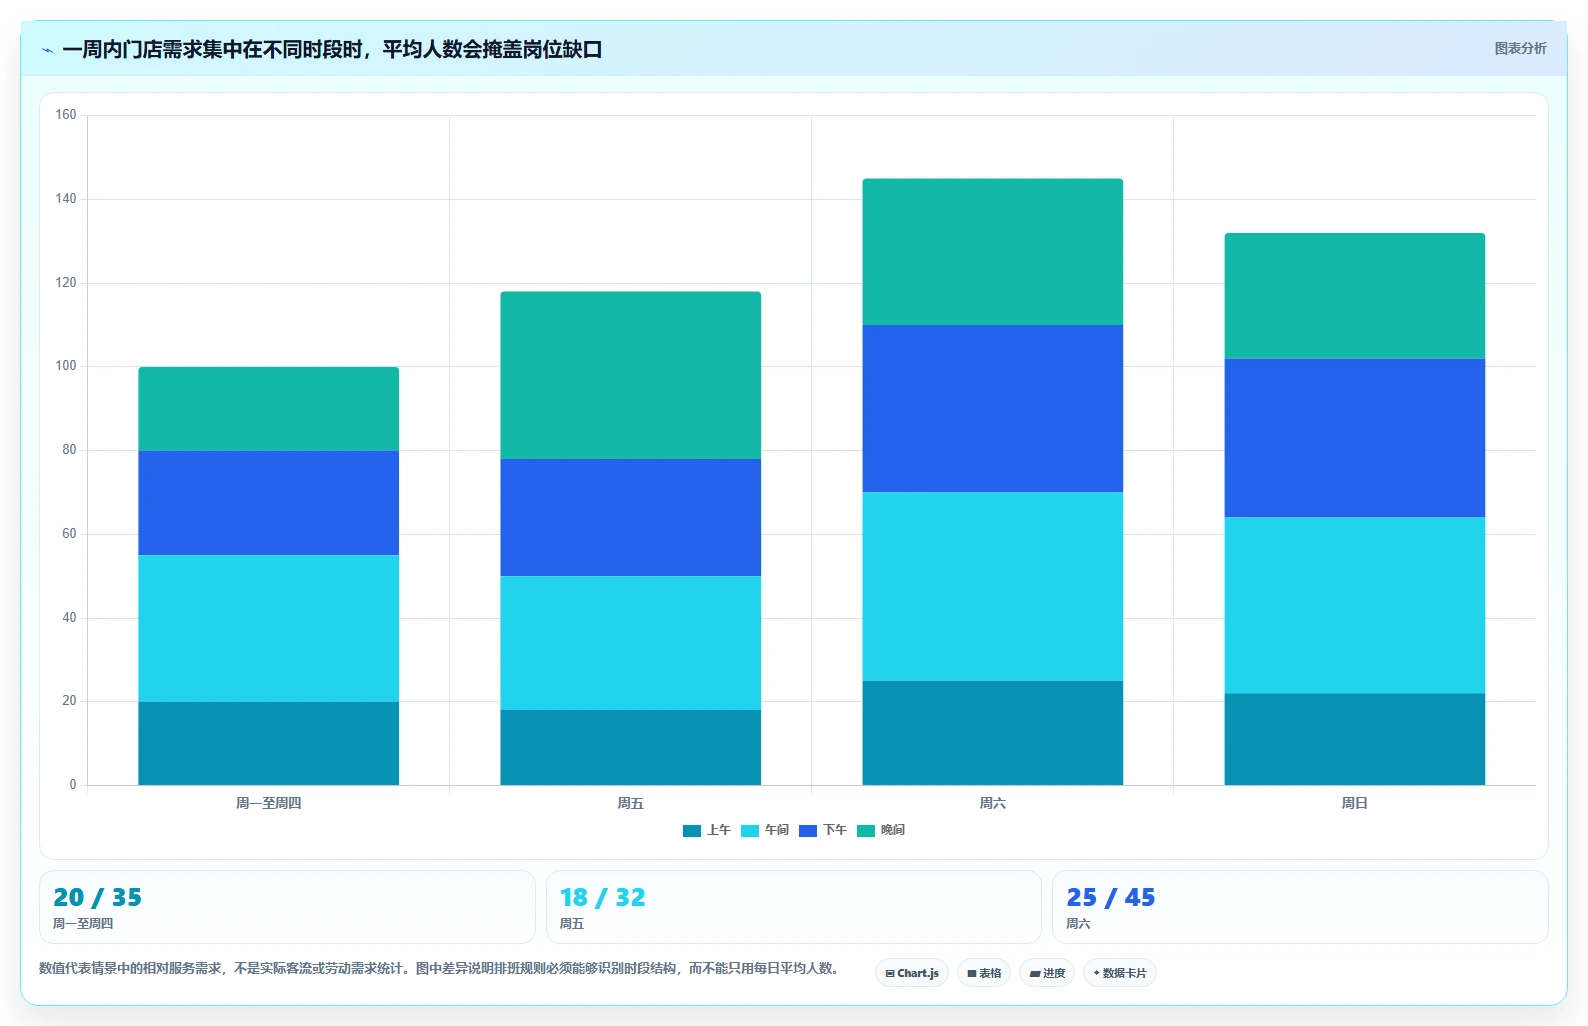Click the footnote starting 数值代表情景中的相对服务需求

[441, 968]
